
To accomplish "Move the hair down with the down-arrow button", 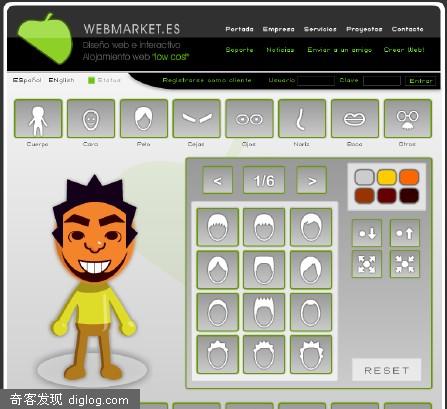I will tap(367, 233).
